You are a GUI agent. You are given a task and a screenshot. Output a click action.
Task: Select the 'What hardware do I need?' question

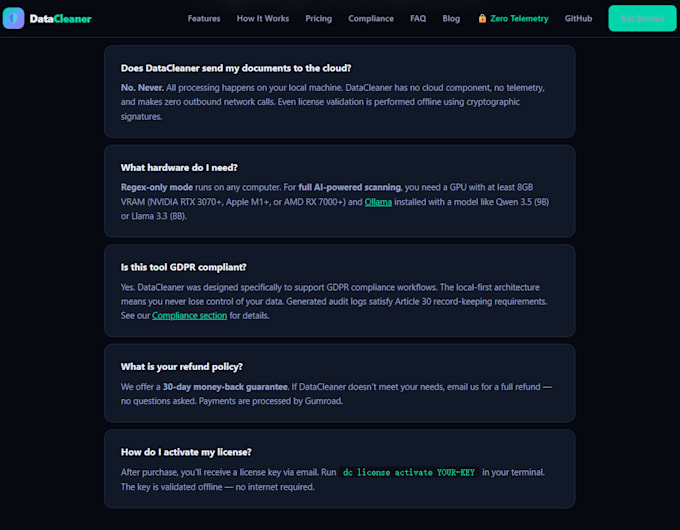179,167
